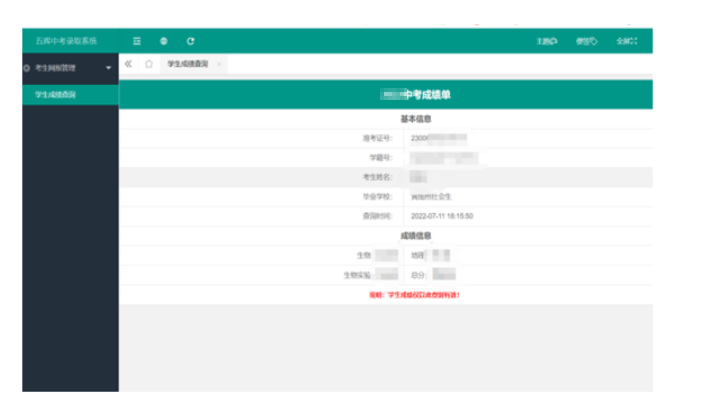Image resolution: width=707 pixels, height=414 pixels.
Task: Click the 学籍号 label
Action: (x=381, y=158)
